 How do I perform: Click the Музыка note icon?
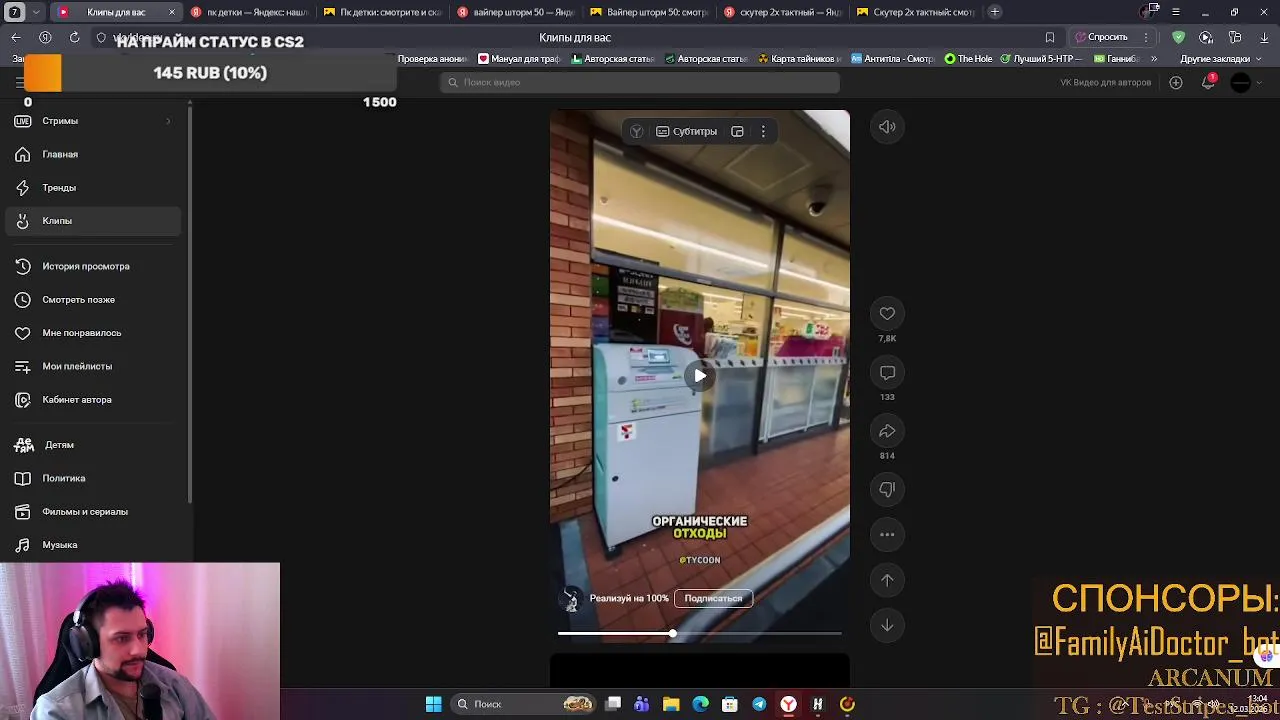[23, 545]
